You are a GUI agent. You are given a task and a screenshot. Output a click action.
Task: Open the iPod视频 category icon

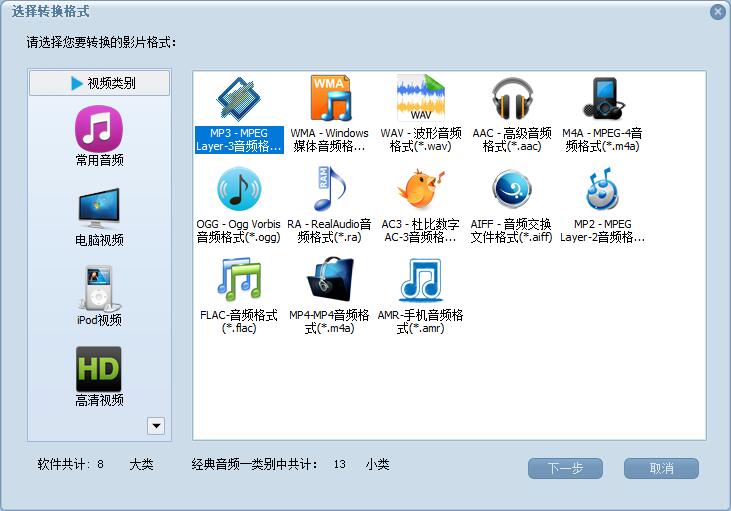tap(99, 288)
